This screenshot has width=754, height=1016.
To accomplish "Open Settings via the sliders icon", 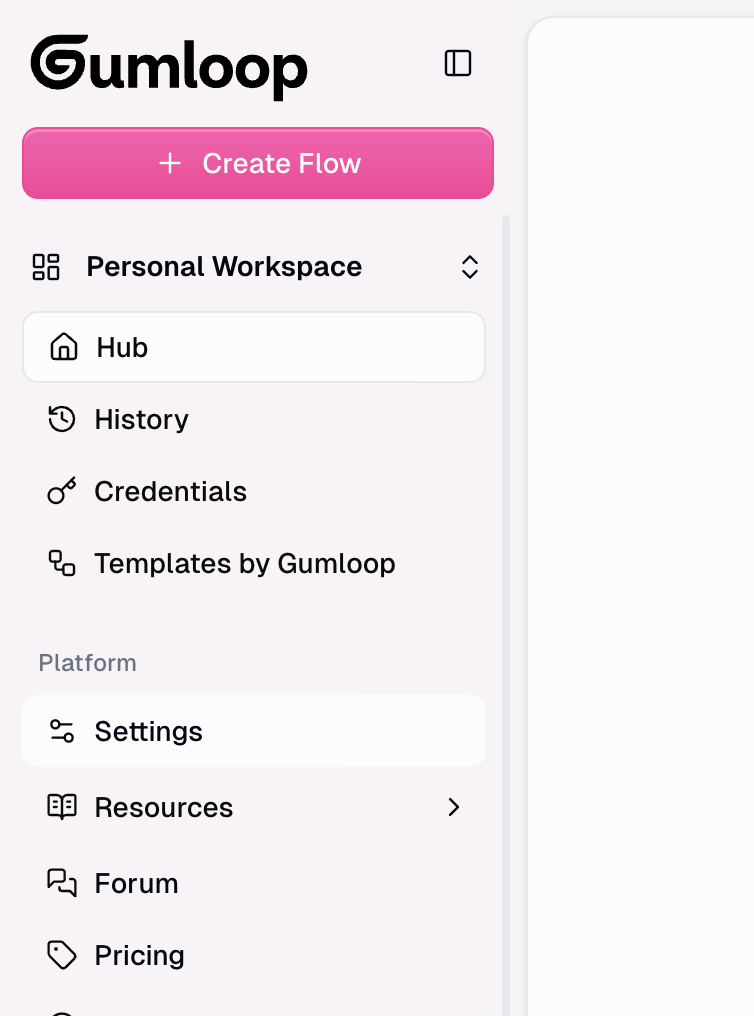I will (x=61, y=731).
